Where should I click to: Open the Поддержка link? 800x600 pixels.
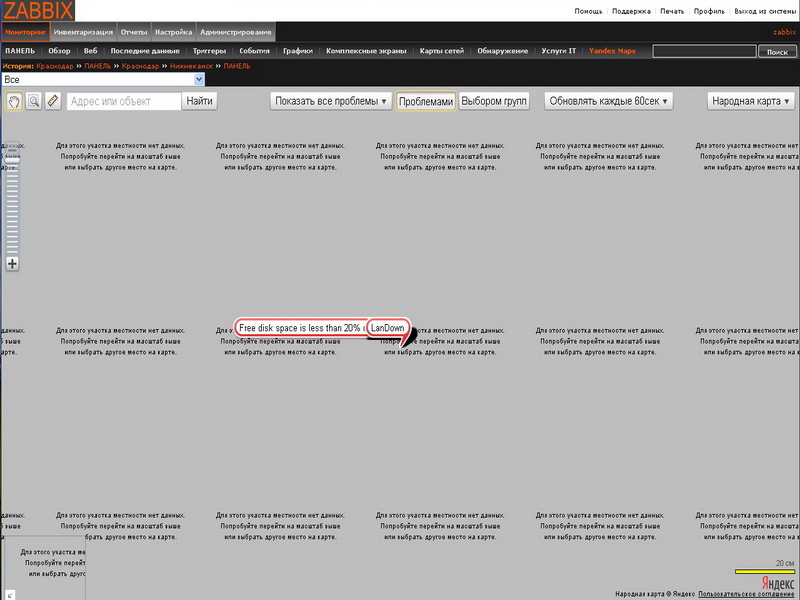point(631,11)
